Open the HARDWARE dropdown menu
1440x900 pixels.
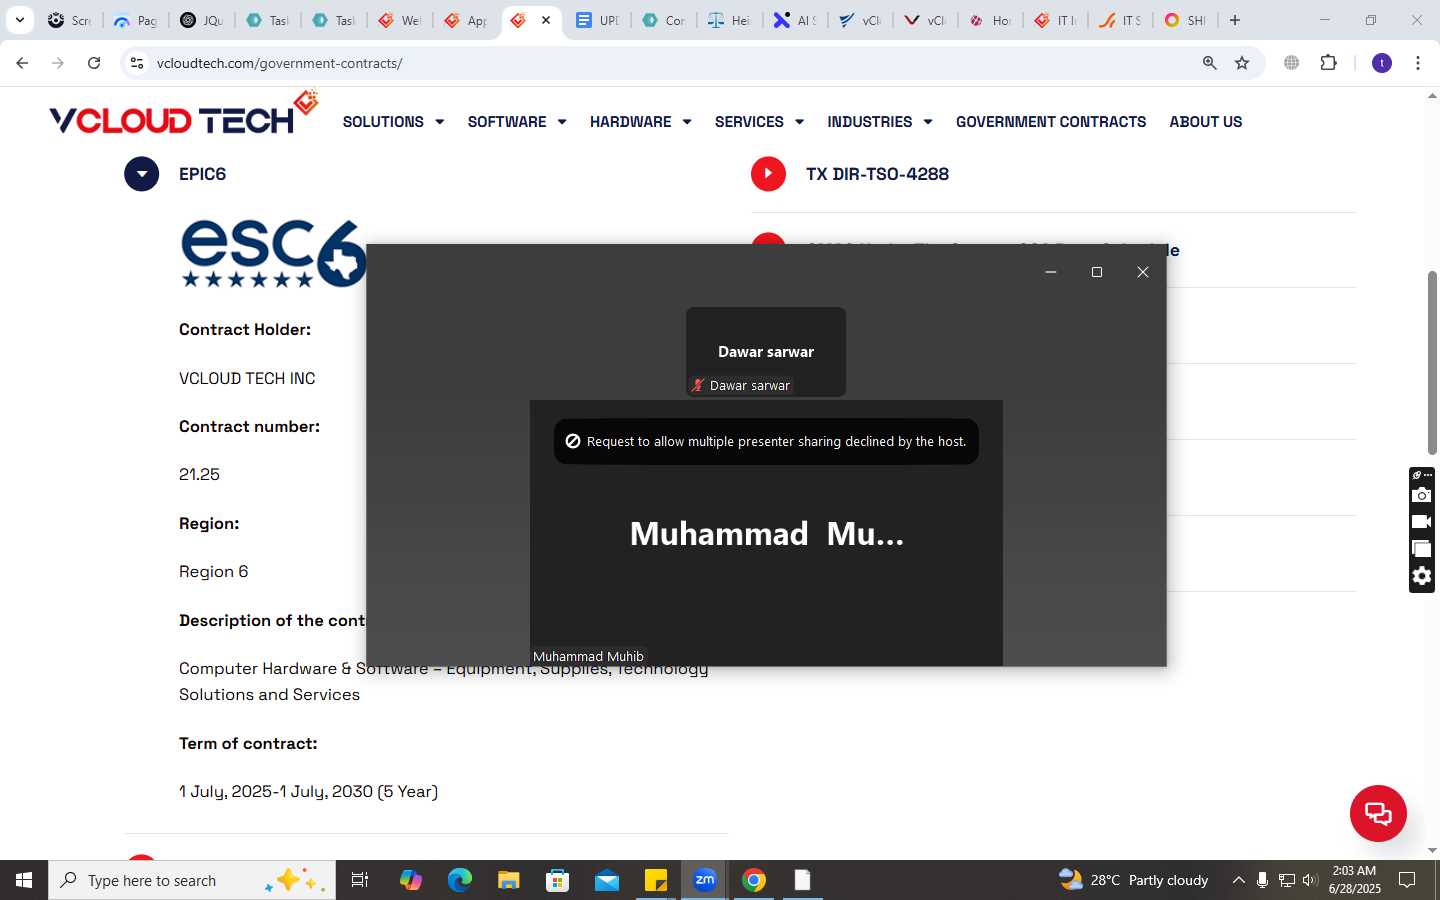(x=640, y=122)
